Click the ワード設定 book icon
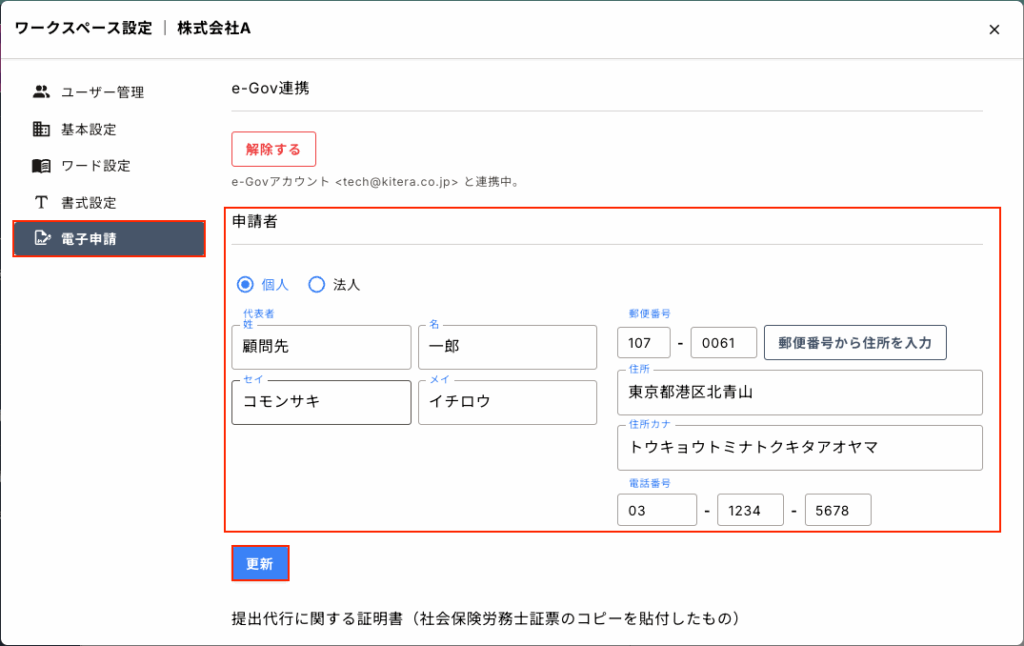1024x646 pixels. click(41, 166)
